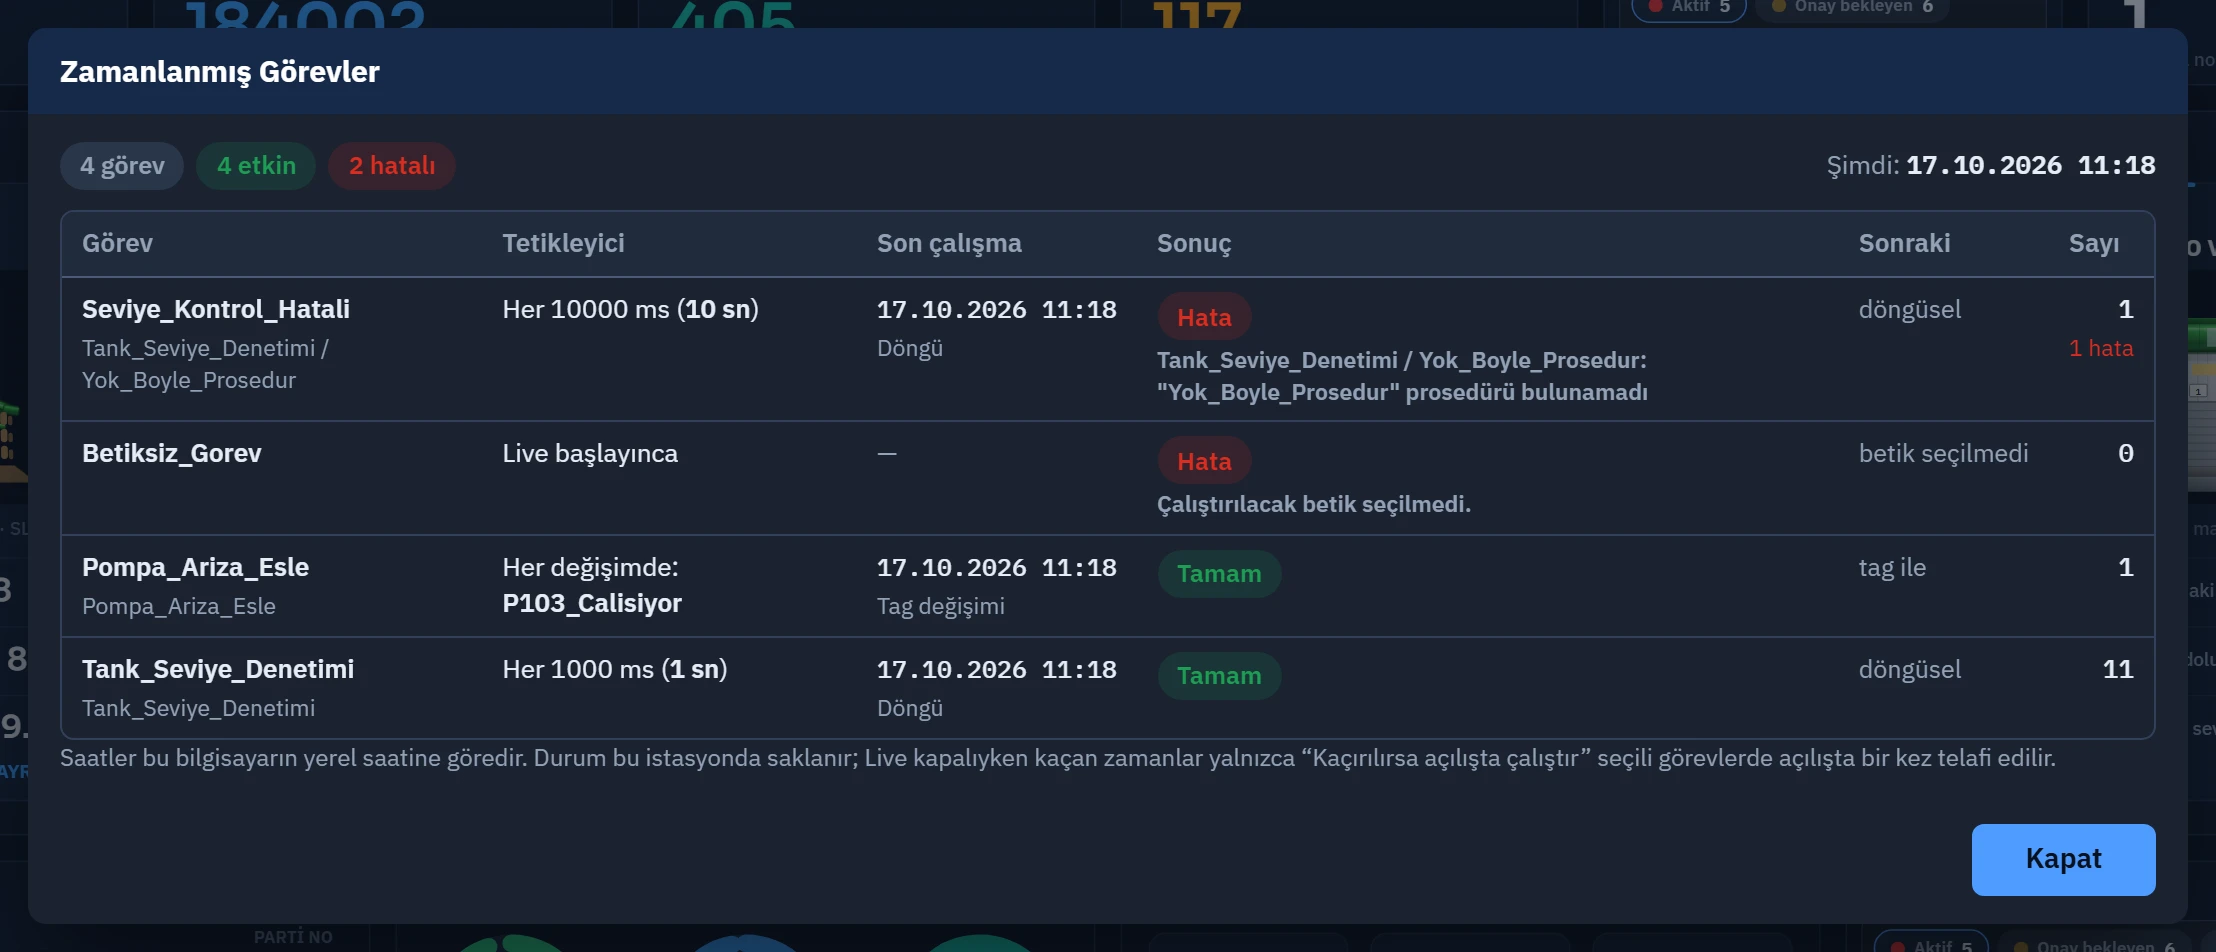2216x952 pixels.
Task: Select the "4 etkin" badge
Action: click(256, 166)
